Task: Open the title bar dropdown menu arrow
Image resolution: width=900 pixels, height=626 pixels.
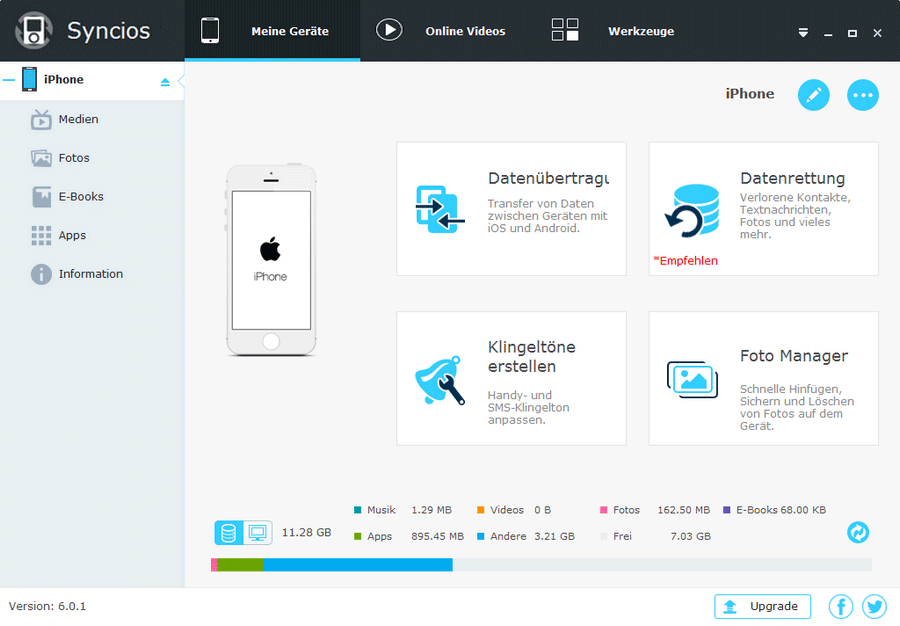Action: [803, 33]
